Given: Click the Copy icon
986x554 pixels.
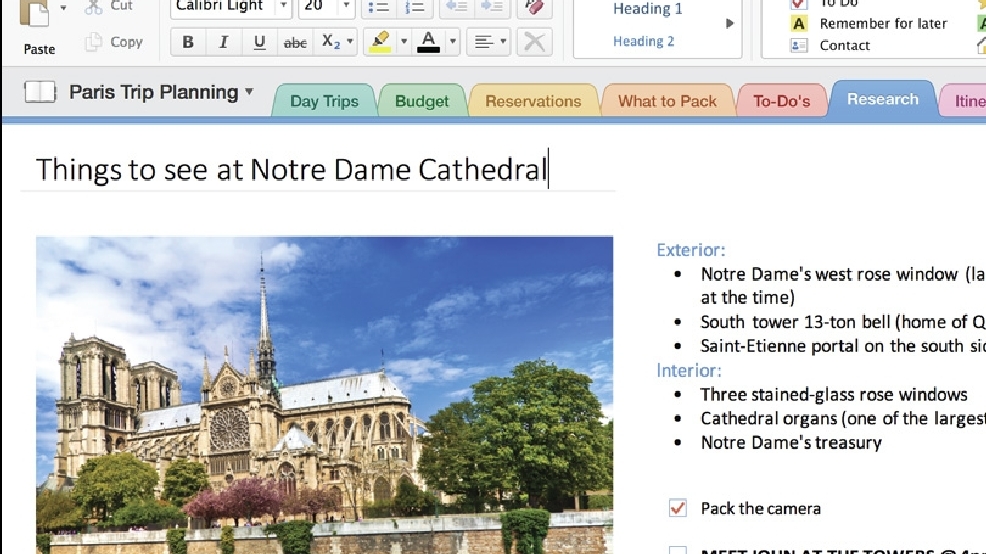Looking at the screenshot, I should (x=94, y=42).
